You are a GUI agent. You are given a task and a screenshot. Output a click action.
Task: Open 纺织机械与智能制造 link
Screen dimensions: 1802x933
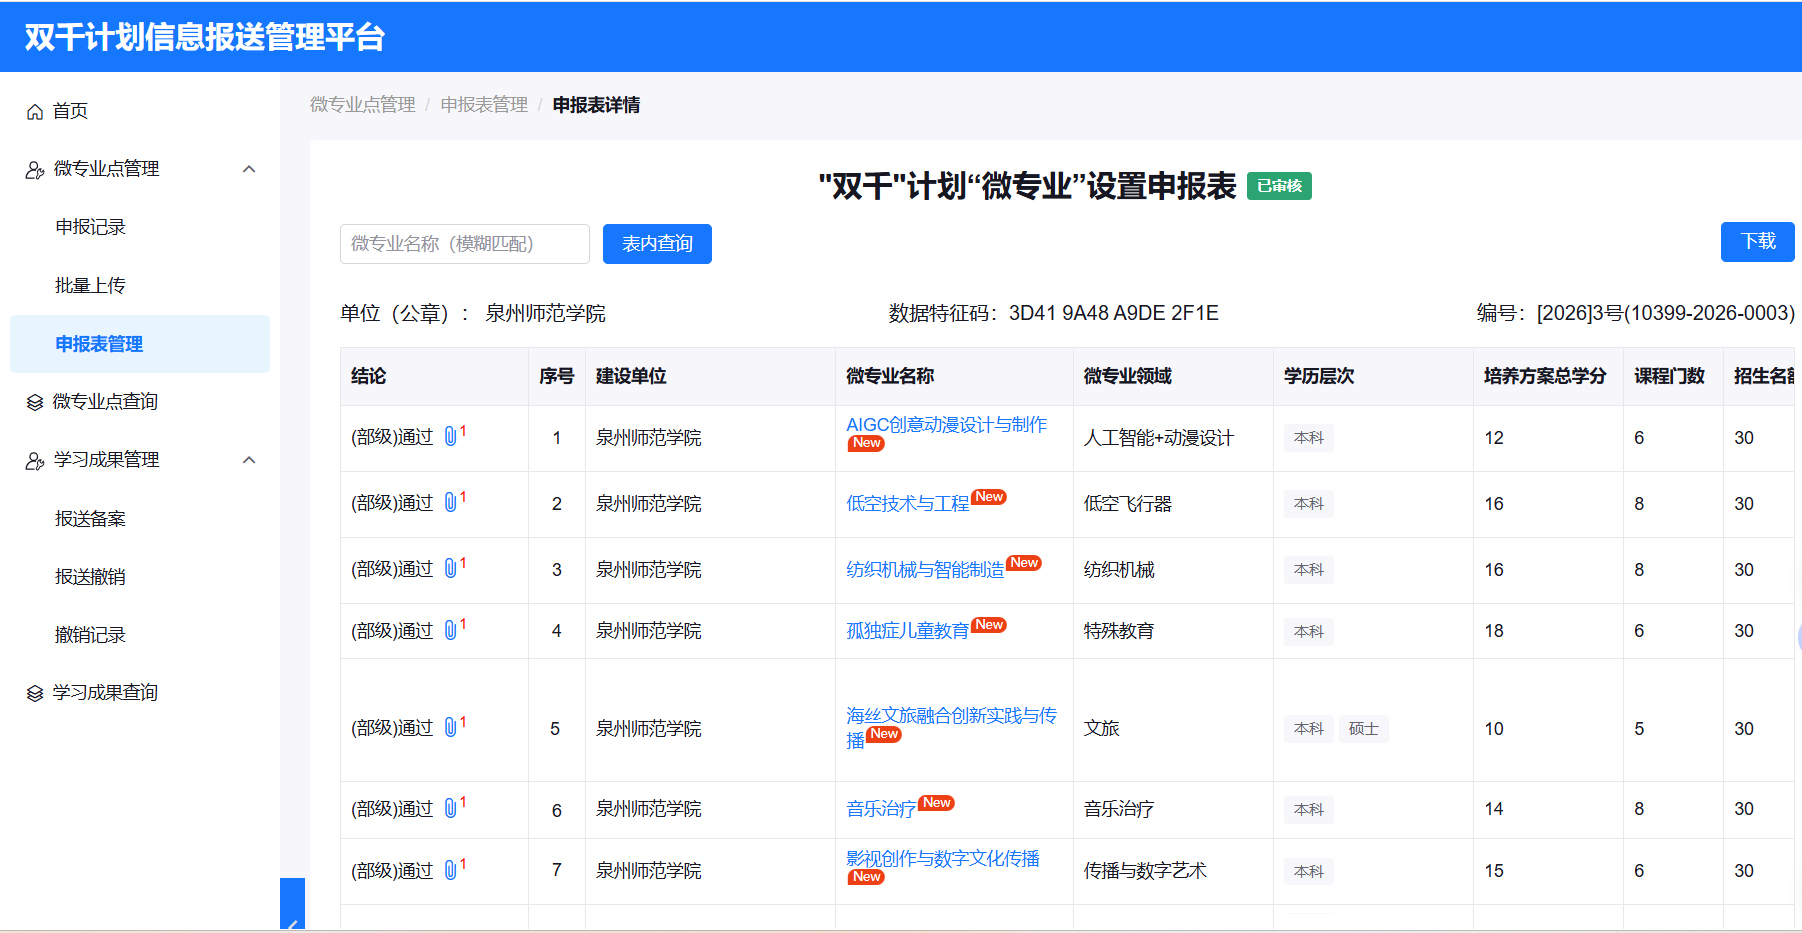pos(925,570)
